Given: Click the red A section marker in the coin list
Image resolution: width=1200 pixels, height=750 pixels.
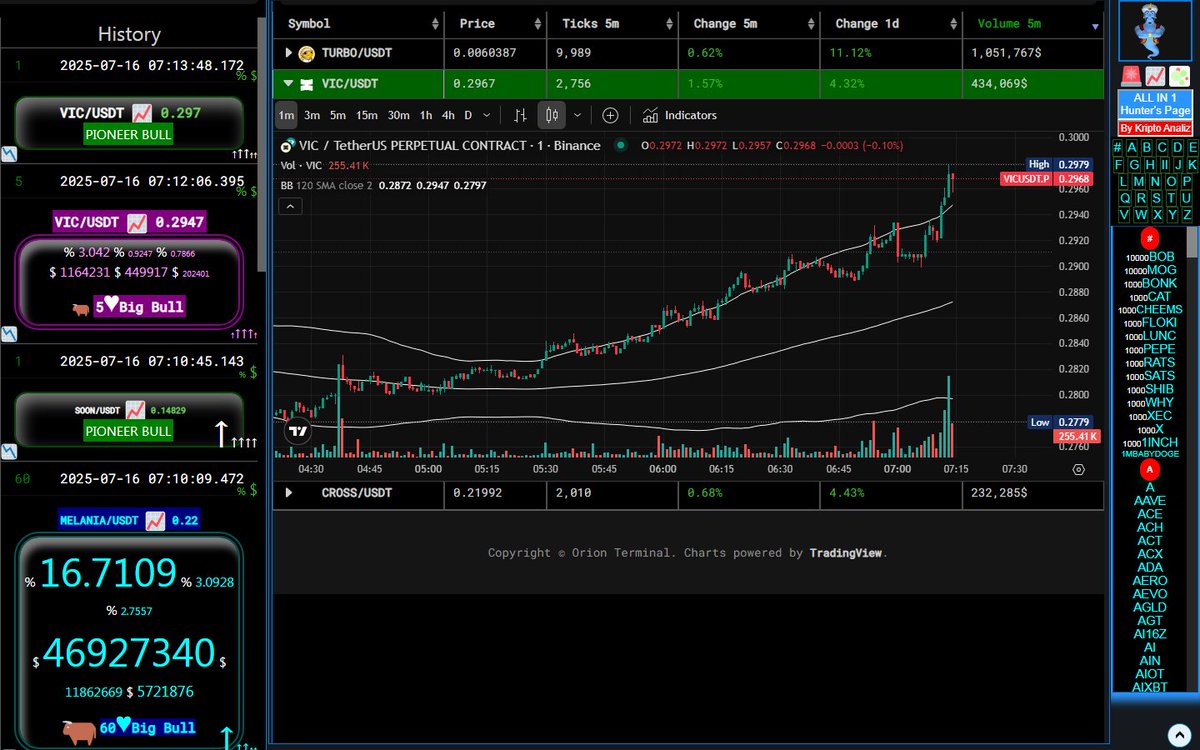Looking at the screenshot, I should click(1150, 470).
